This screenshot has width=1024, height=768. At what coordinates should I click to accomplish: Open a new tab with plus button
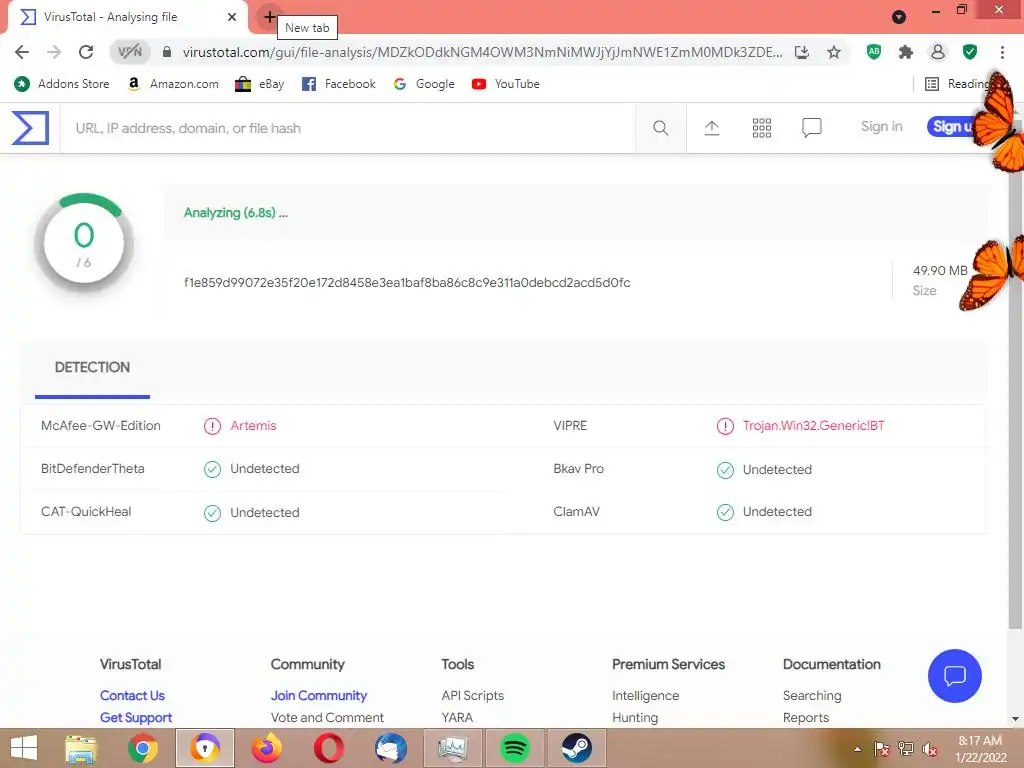click(x=269, y=17)
